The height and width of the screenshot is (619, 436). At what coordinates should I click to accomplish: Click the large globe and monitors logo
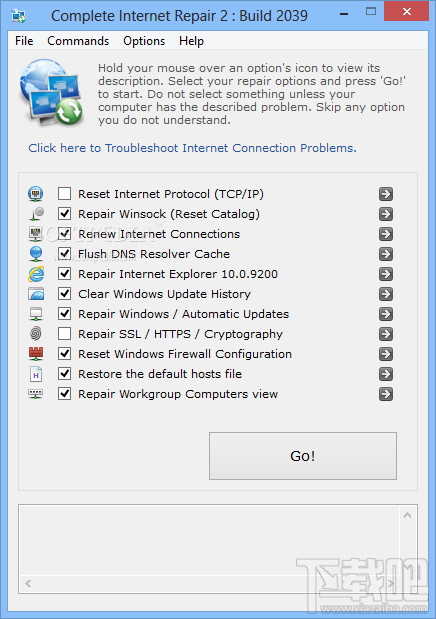[x=51, y=92]
